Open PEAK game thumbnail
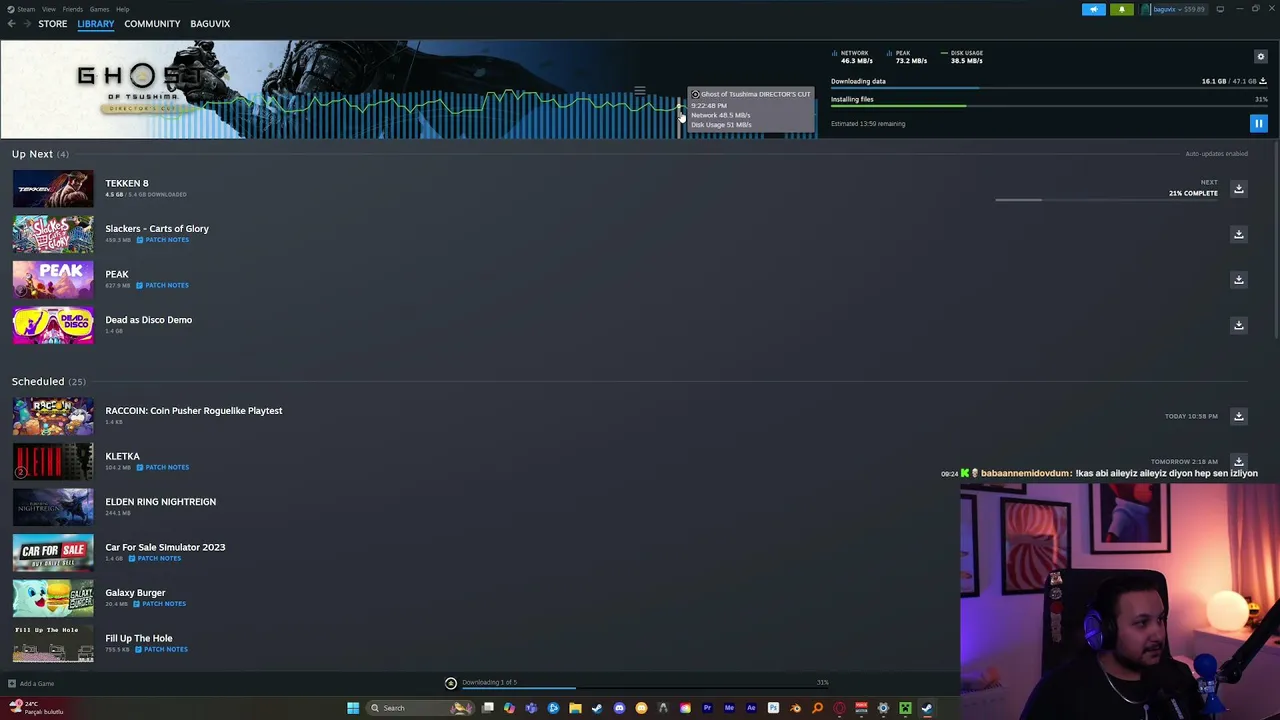This screenshot has width=1280, height=720. click(53, 280)
